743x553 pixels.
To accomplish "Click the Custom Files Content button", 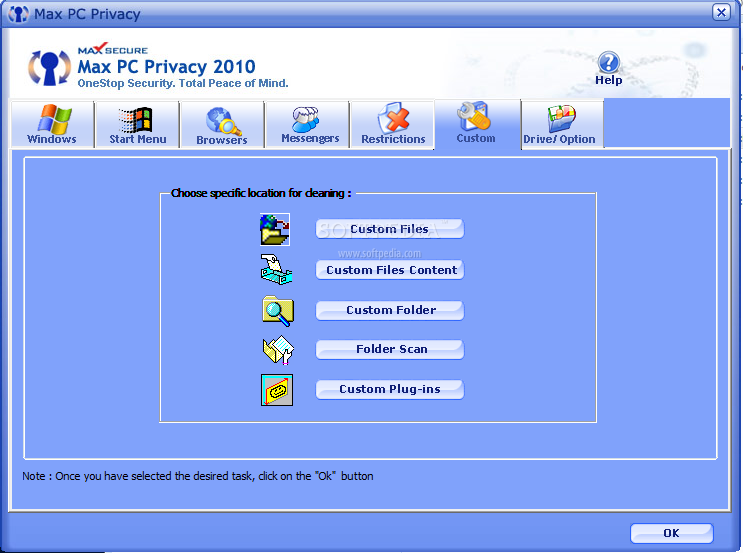I will click(390, 270).
